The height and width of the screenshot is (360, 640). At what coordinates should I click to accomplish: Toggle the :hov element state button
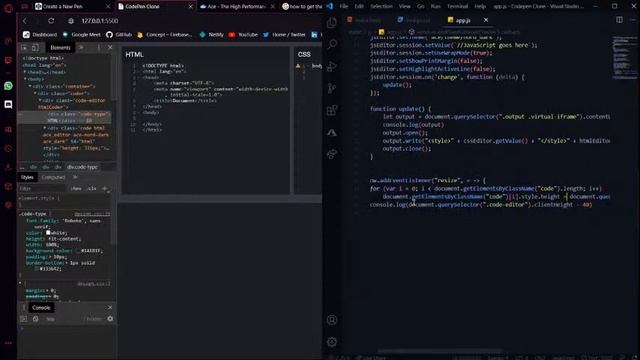76,189
